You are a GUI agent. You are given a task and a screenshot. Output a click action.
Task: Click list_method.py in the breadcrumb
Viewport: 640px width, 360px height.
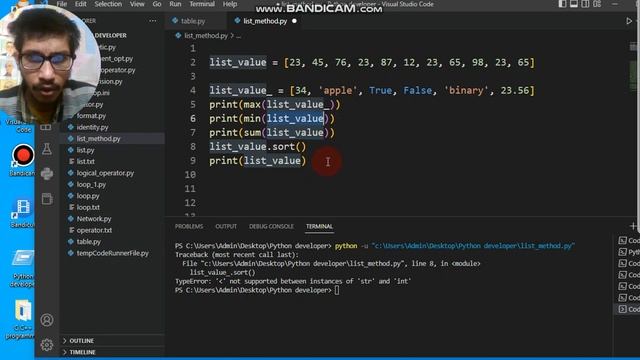coord(206,36)
